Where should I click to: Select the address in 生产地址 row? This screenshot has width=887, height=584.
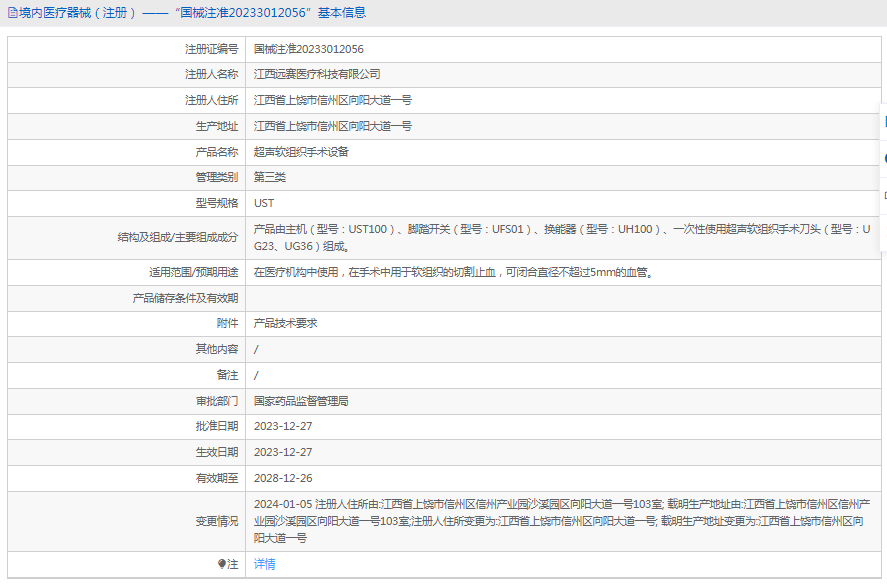click(x=333, y=126)
